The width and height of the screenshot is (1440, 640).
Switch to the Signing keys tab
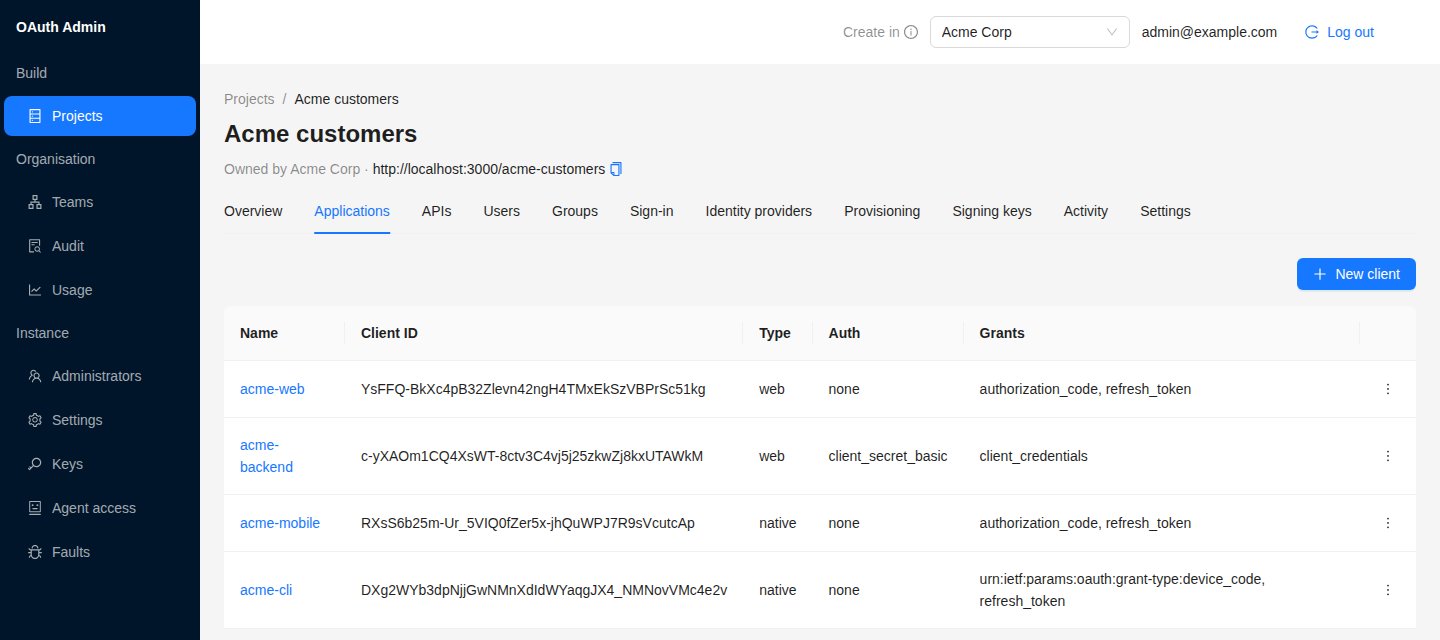992,211
